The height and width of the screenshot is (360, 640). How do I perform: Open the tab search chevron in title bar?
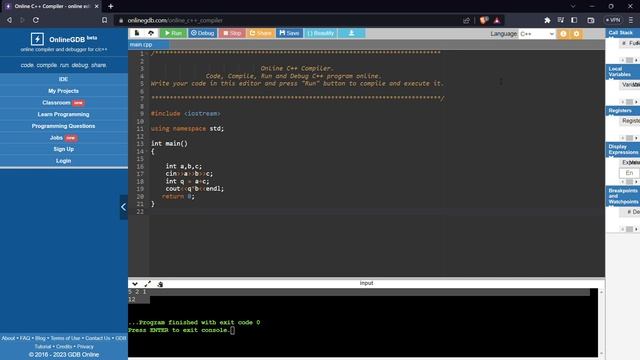click(573, 6)
